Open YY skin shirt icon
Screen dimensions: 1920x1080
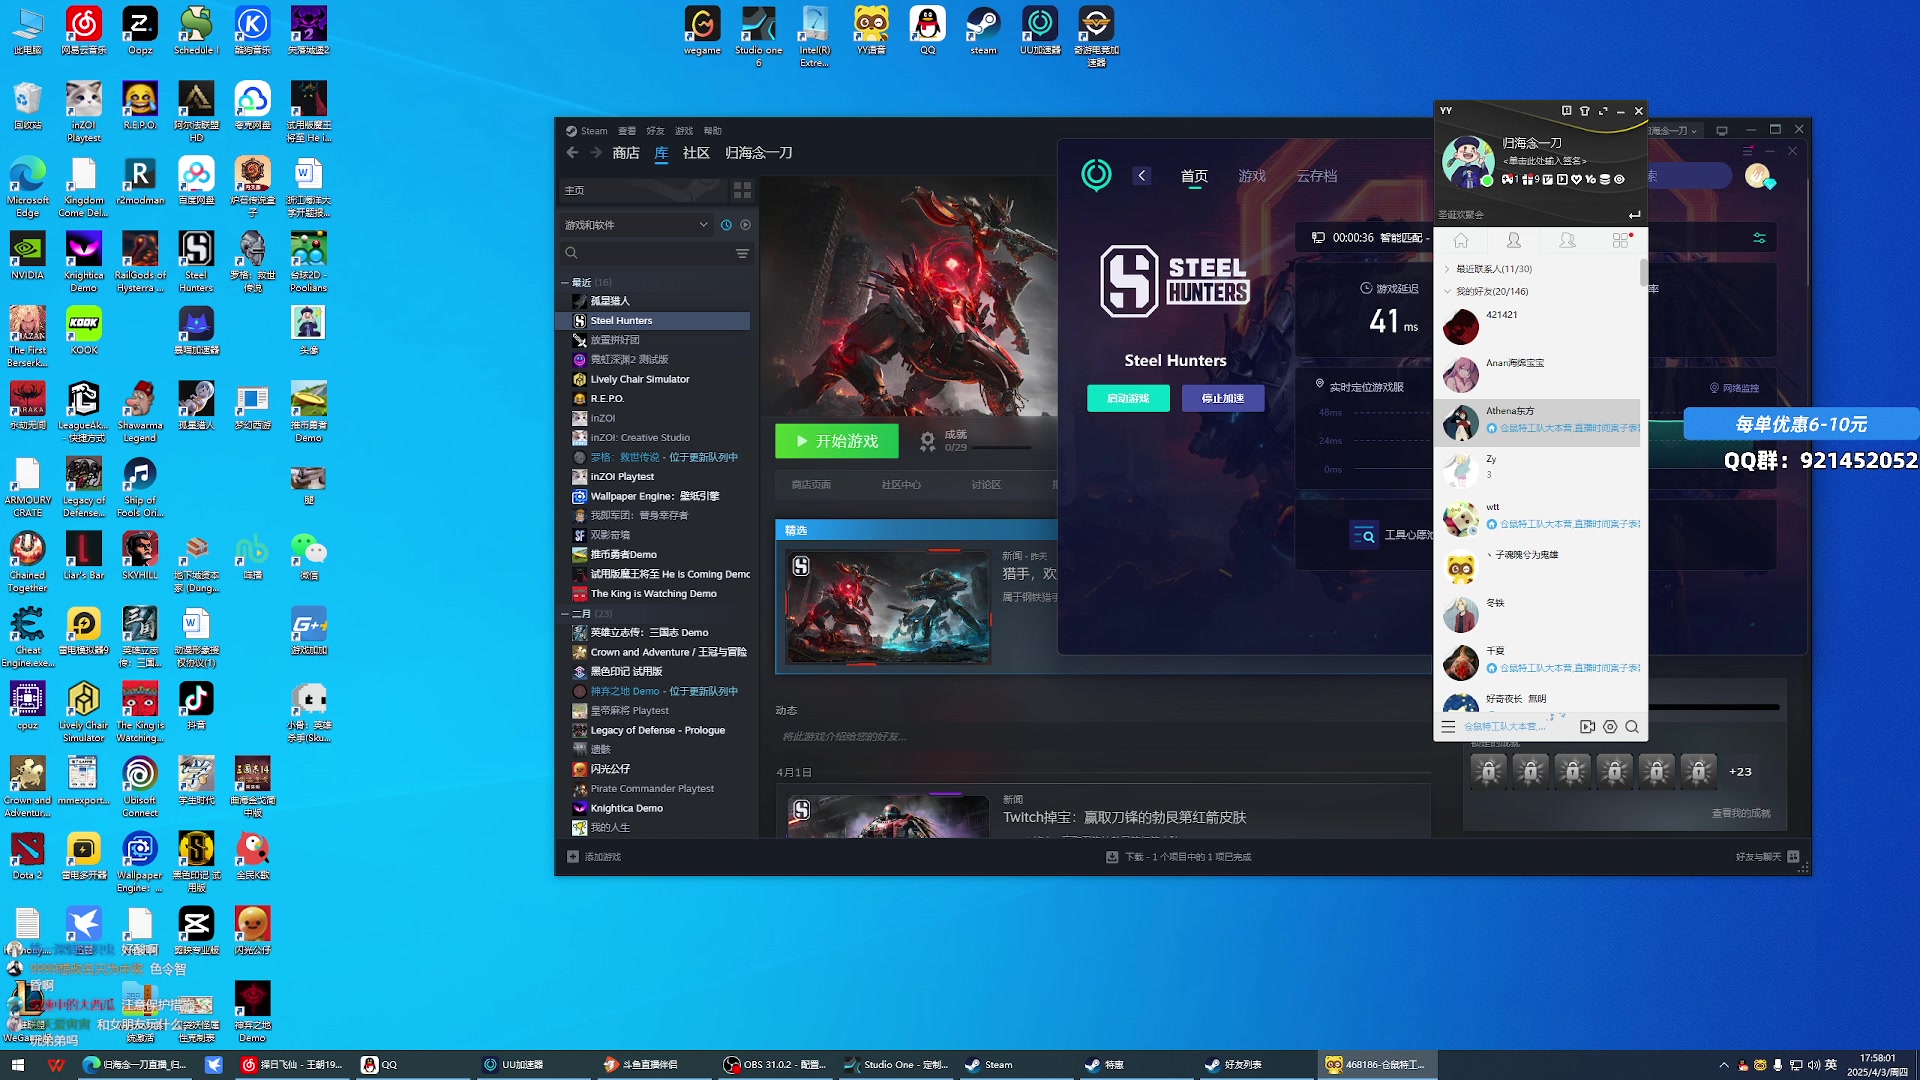[1585, 111]
